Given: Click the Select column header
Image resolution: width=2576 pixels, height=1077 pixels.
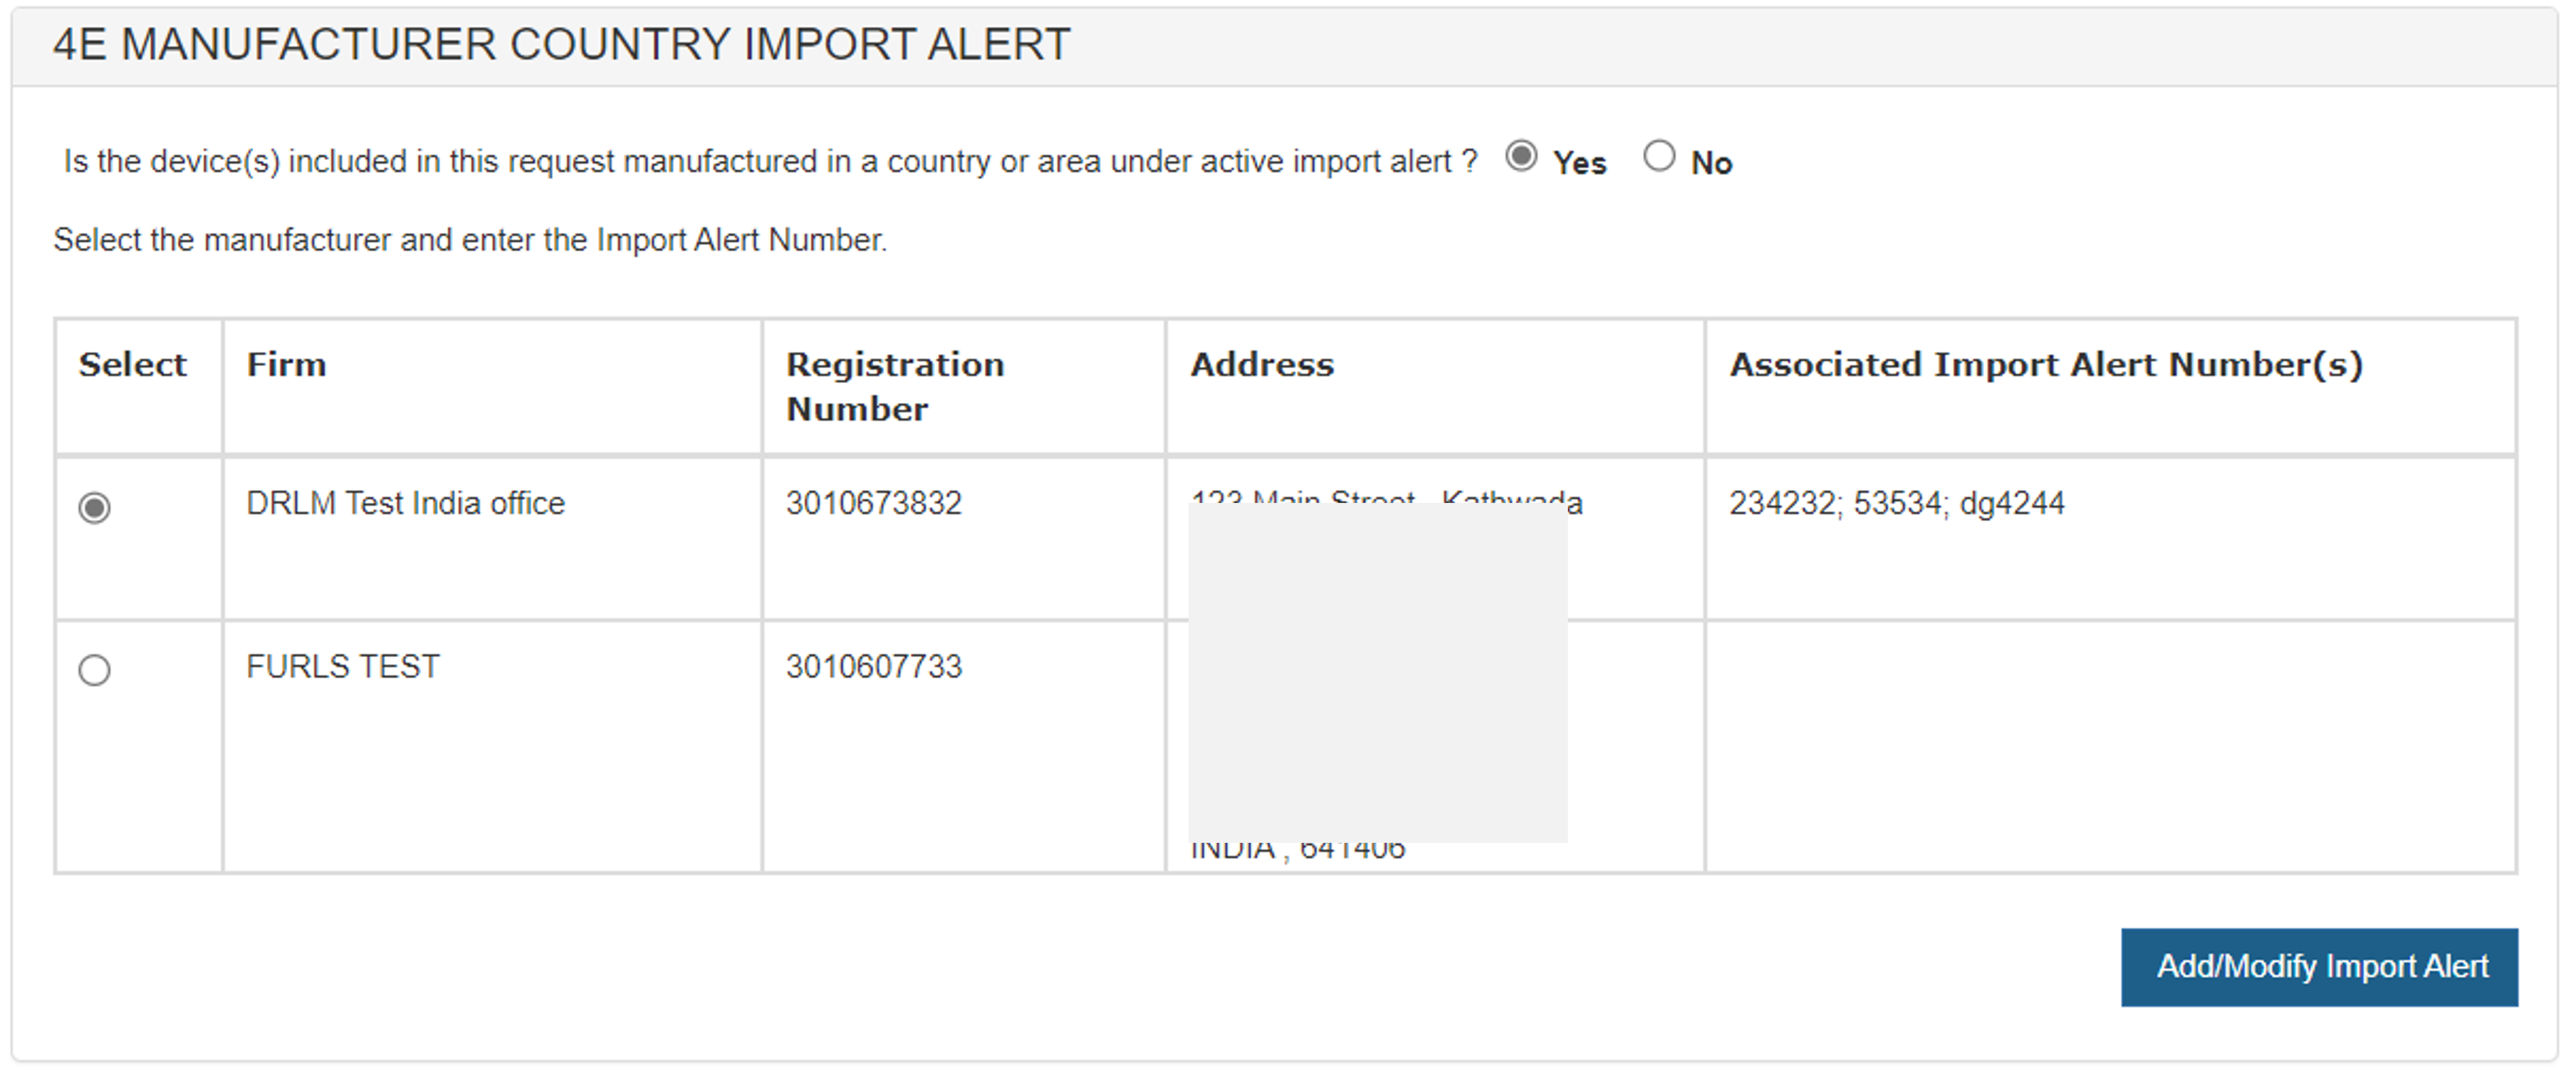Looking at the screenshot, I should (133, 365).
